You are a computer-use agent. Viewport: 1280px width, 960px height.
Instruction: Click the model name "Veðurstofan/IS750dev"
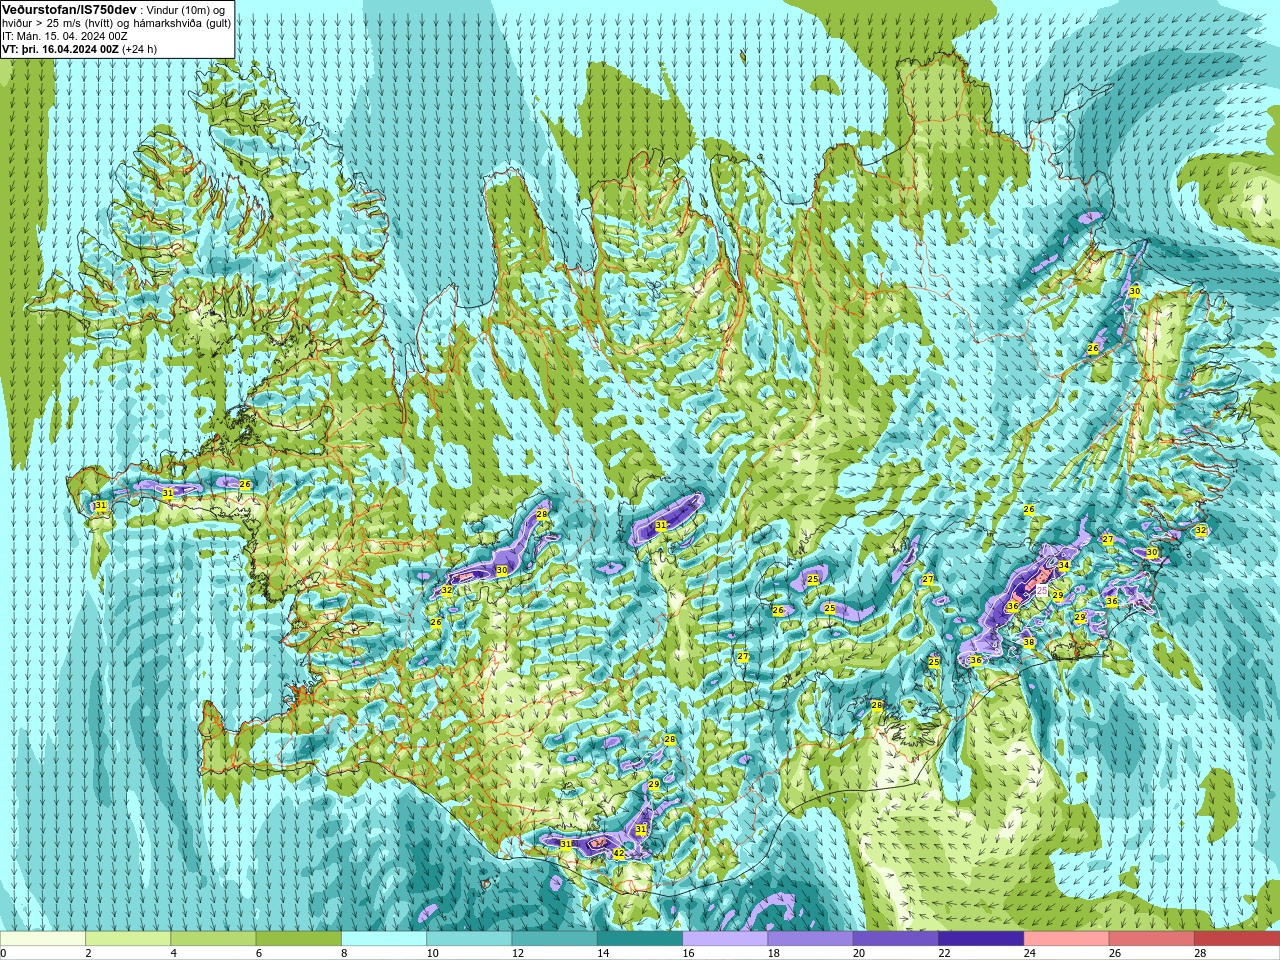[x=69, y=9]
